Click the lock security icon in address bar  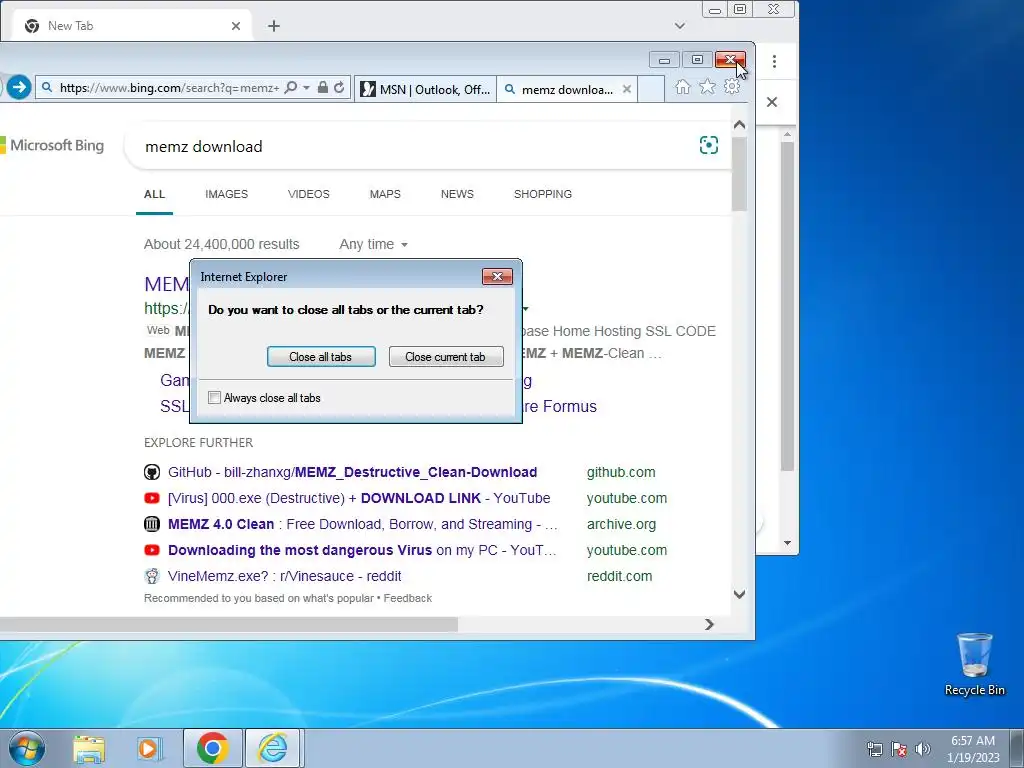[x=323, y=87]
